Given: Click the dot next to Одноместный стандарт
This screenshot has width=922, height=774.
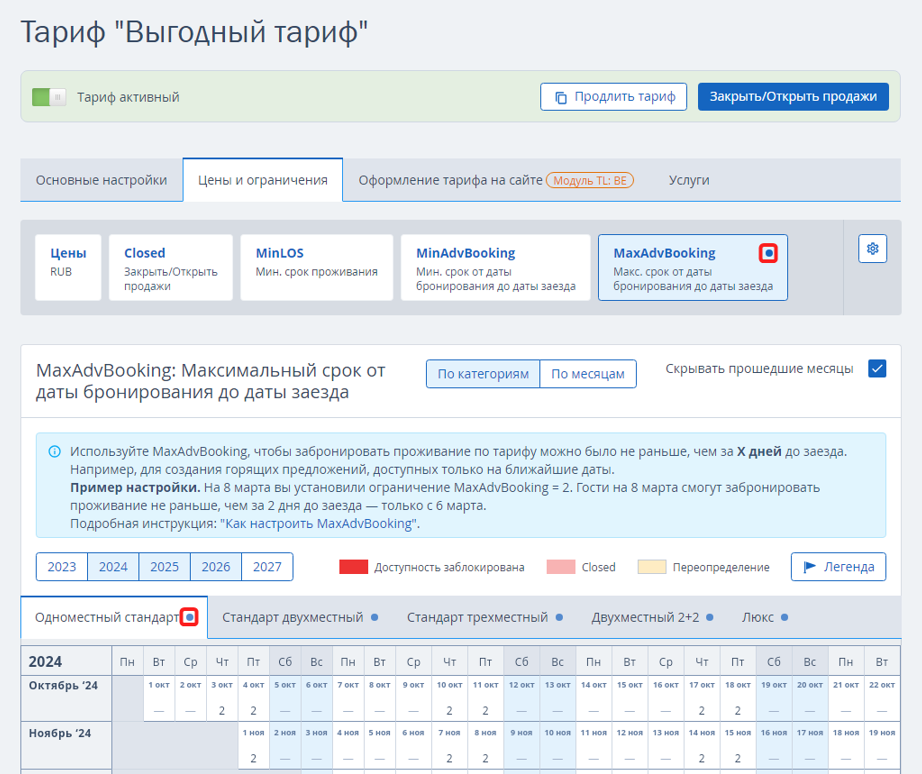Looking at the screenshot, I should (x=189, y=617).
